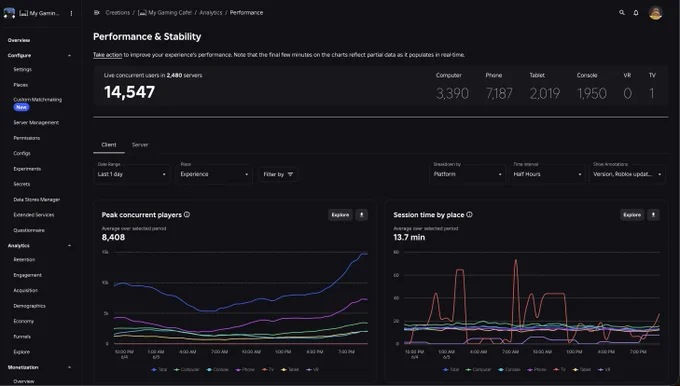
Task: Open the kebab menu beside My Gaming experience name
Action: point(72,13)
